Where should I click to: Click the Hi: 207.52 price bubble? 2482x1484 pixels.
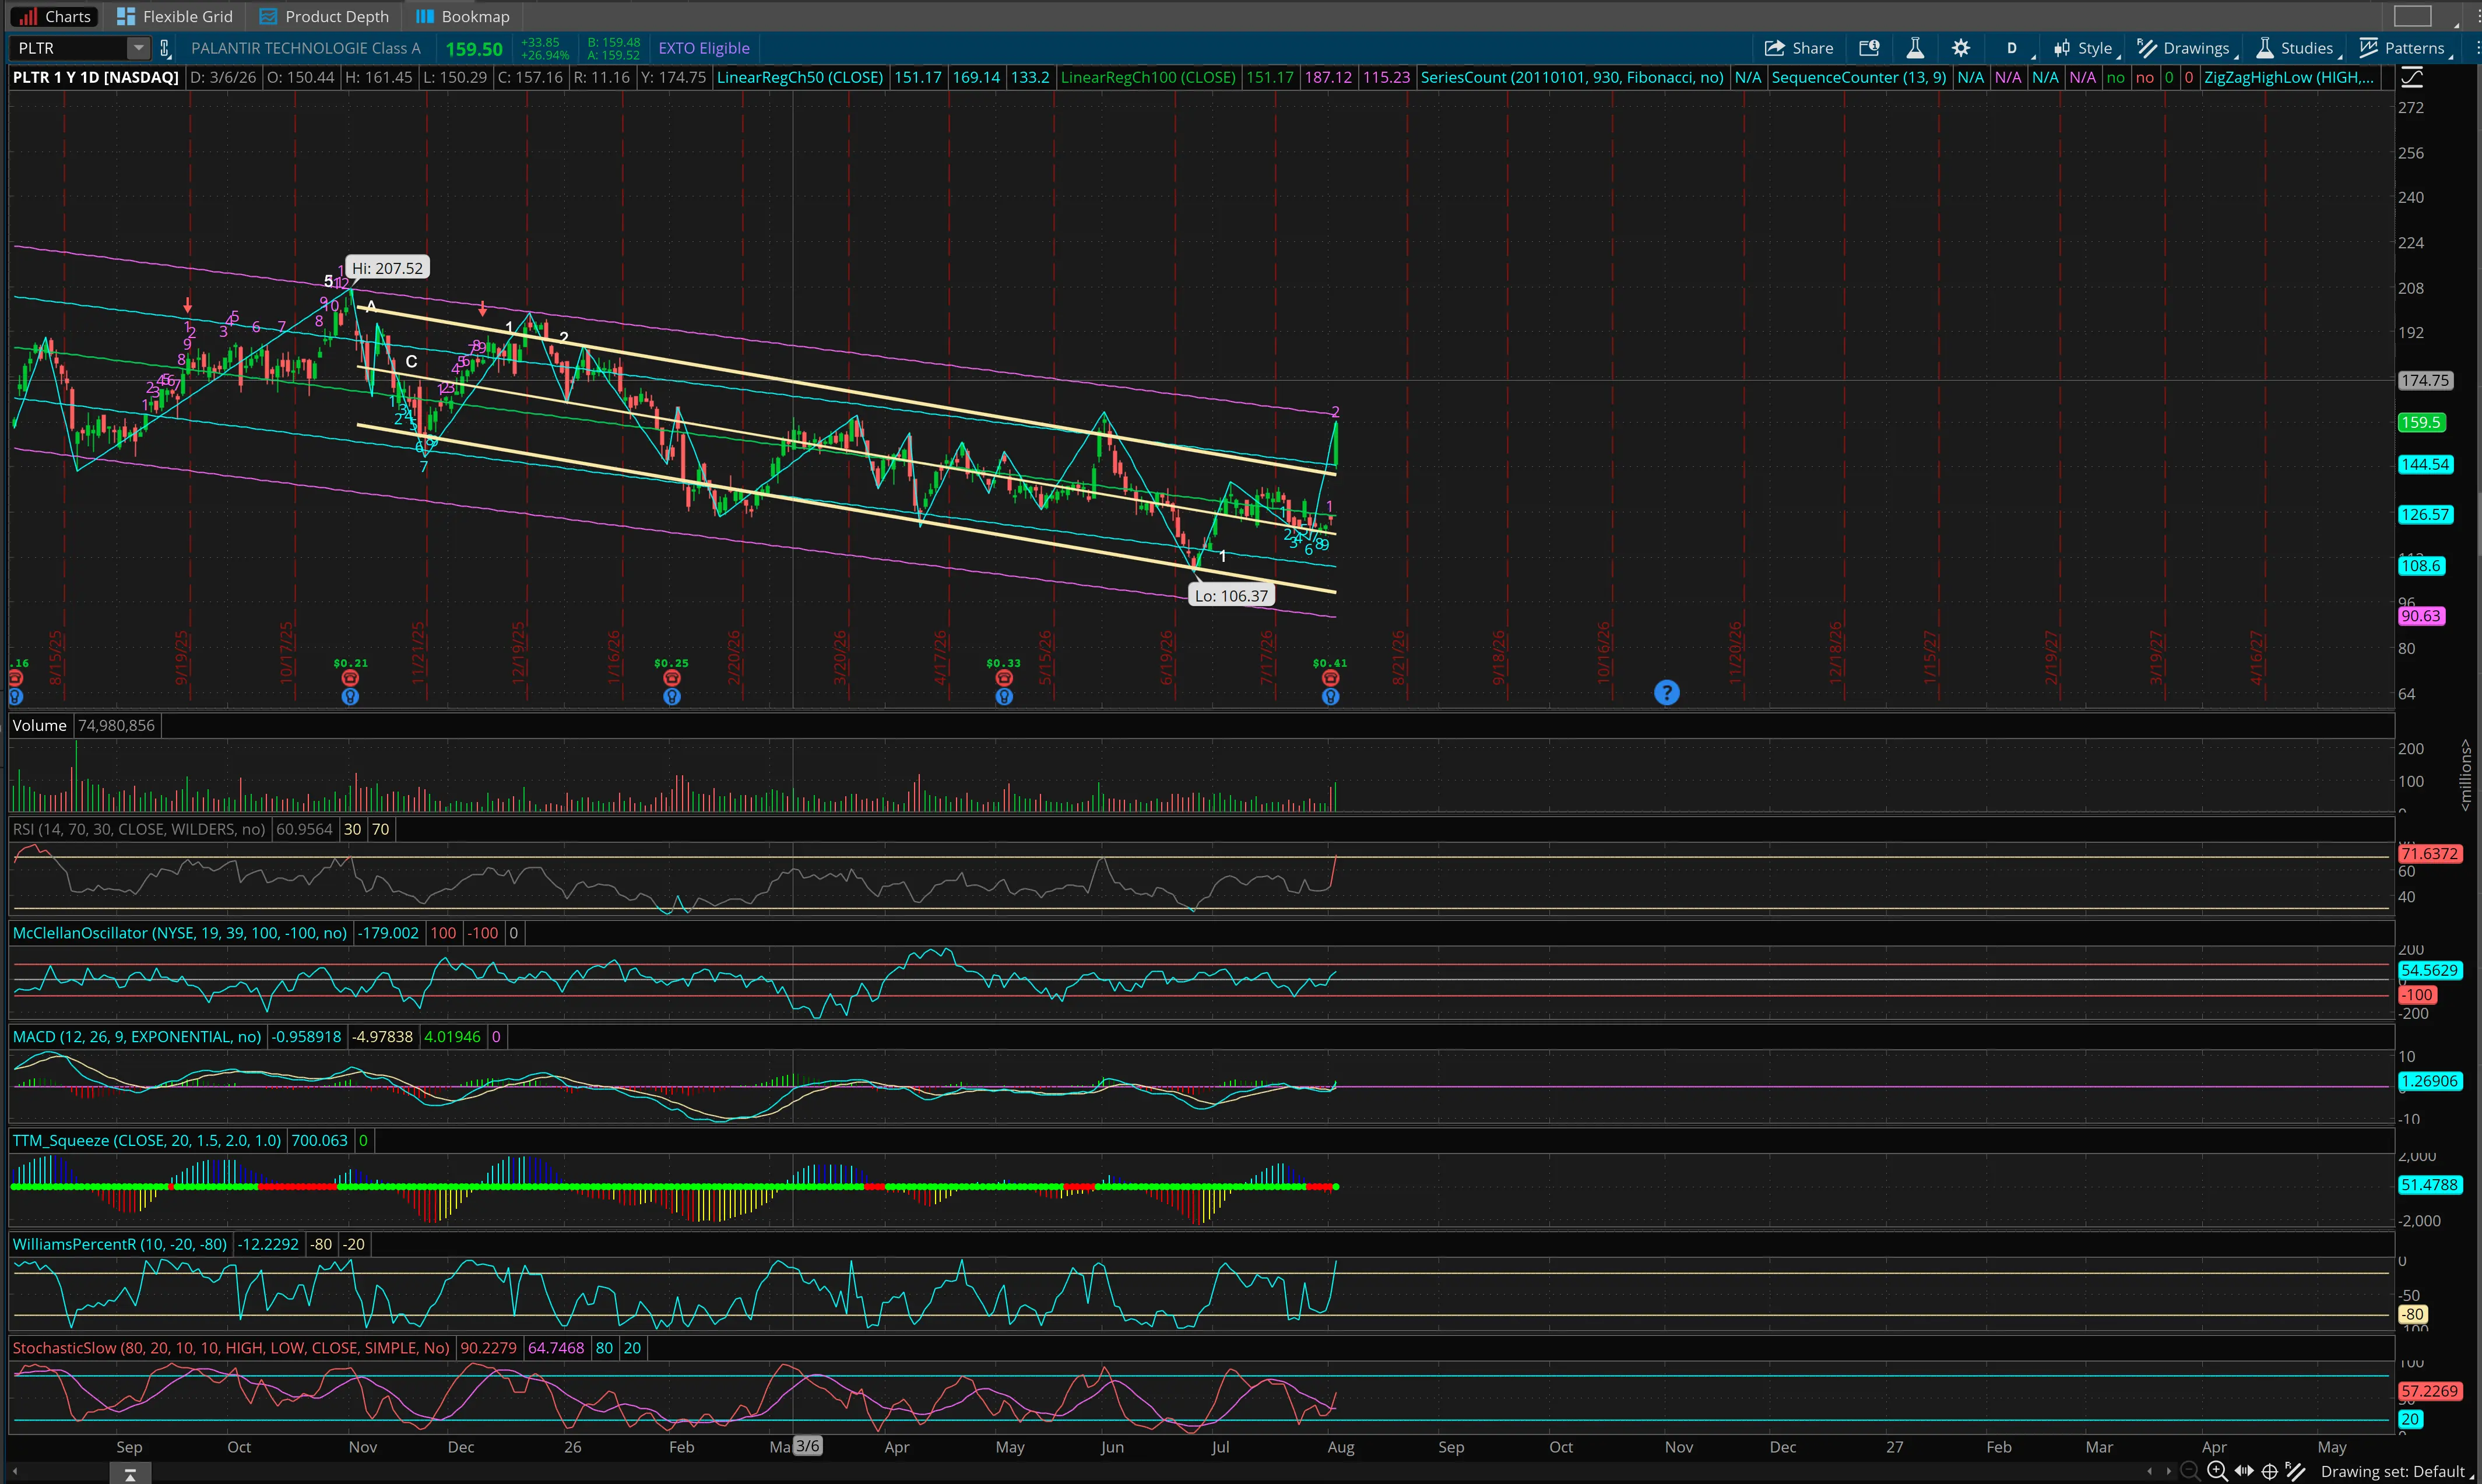387,268
